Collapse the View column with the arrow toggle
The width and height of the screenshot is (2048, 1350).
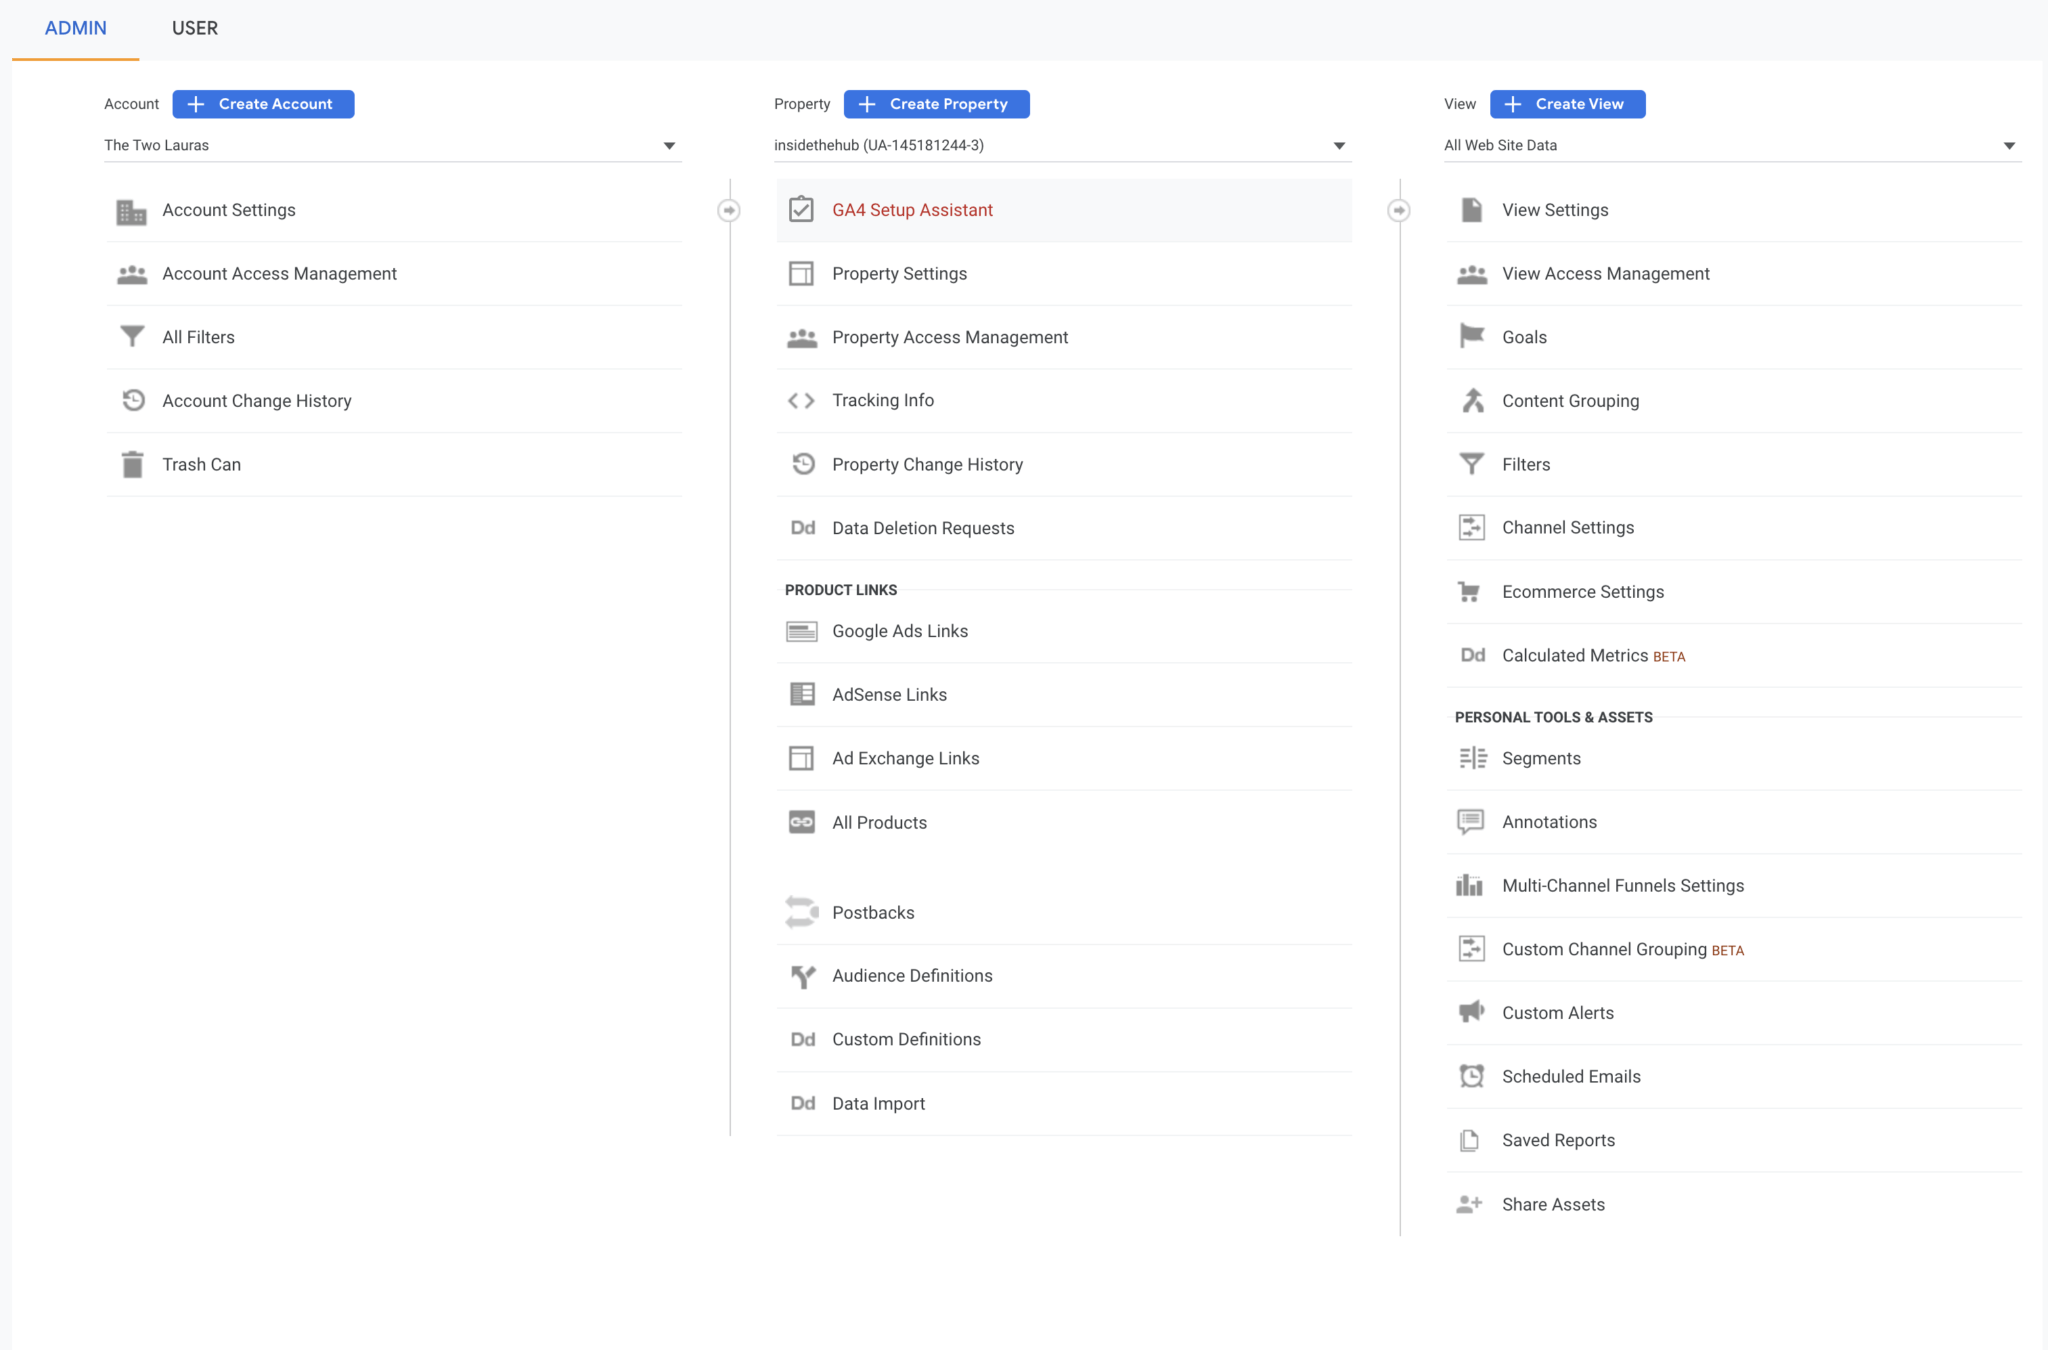[x=1399, y=210]
